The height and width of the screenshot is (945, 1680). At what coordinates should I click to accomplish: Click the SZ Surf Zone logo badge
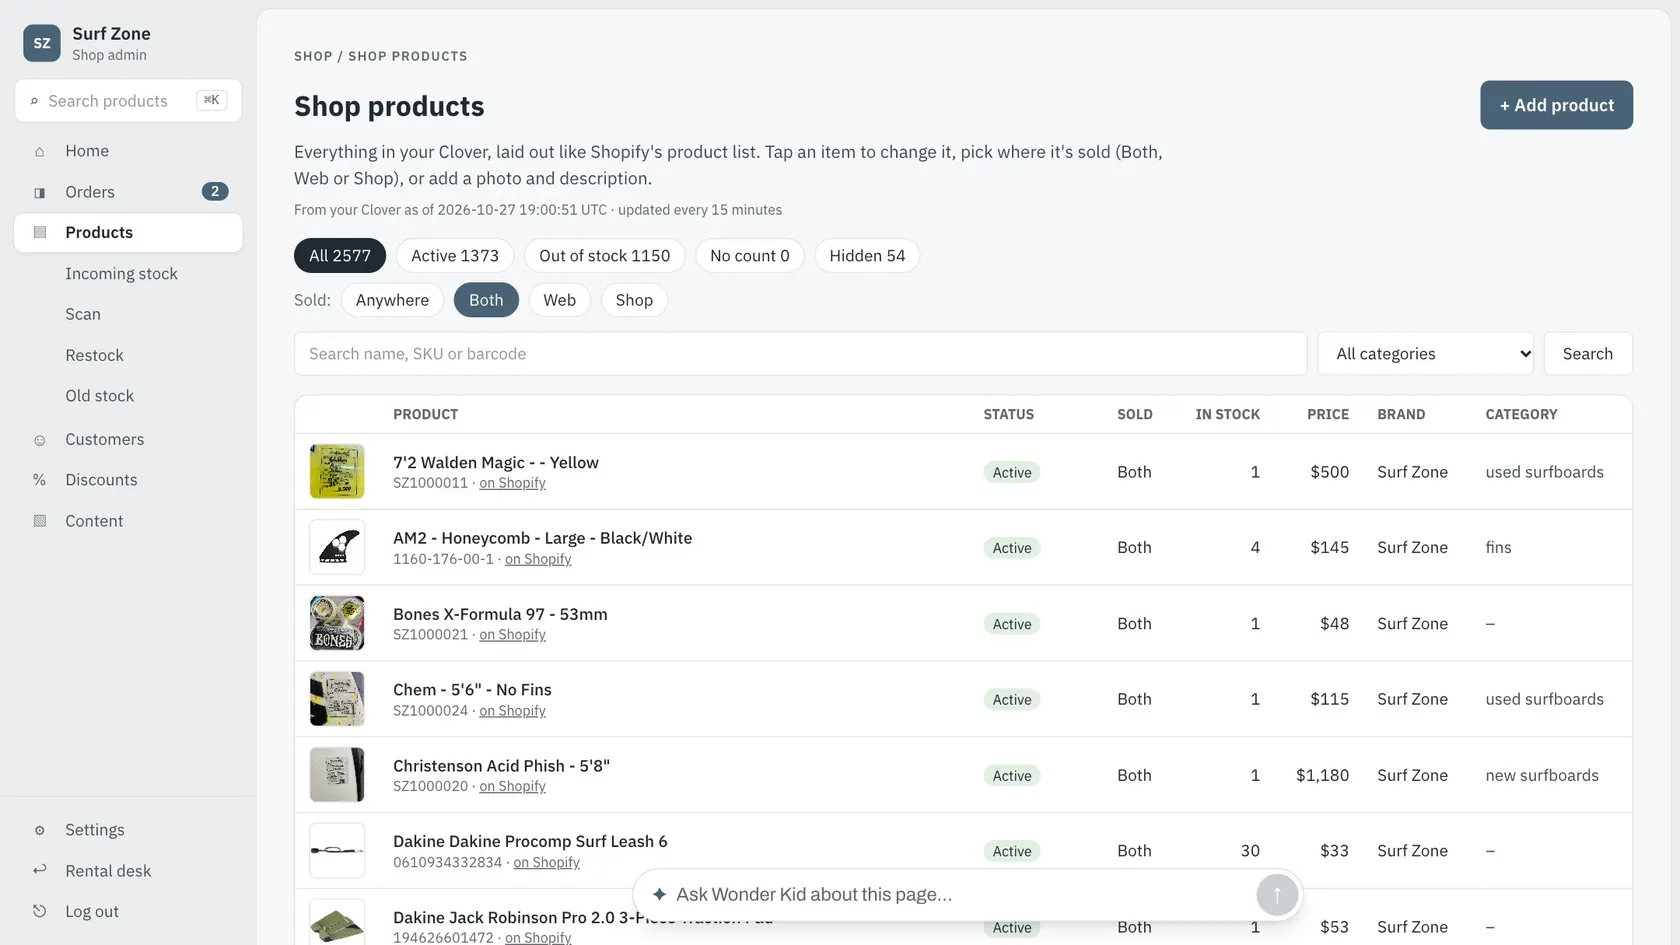point(42,43)
